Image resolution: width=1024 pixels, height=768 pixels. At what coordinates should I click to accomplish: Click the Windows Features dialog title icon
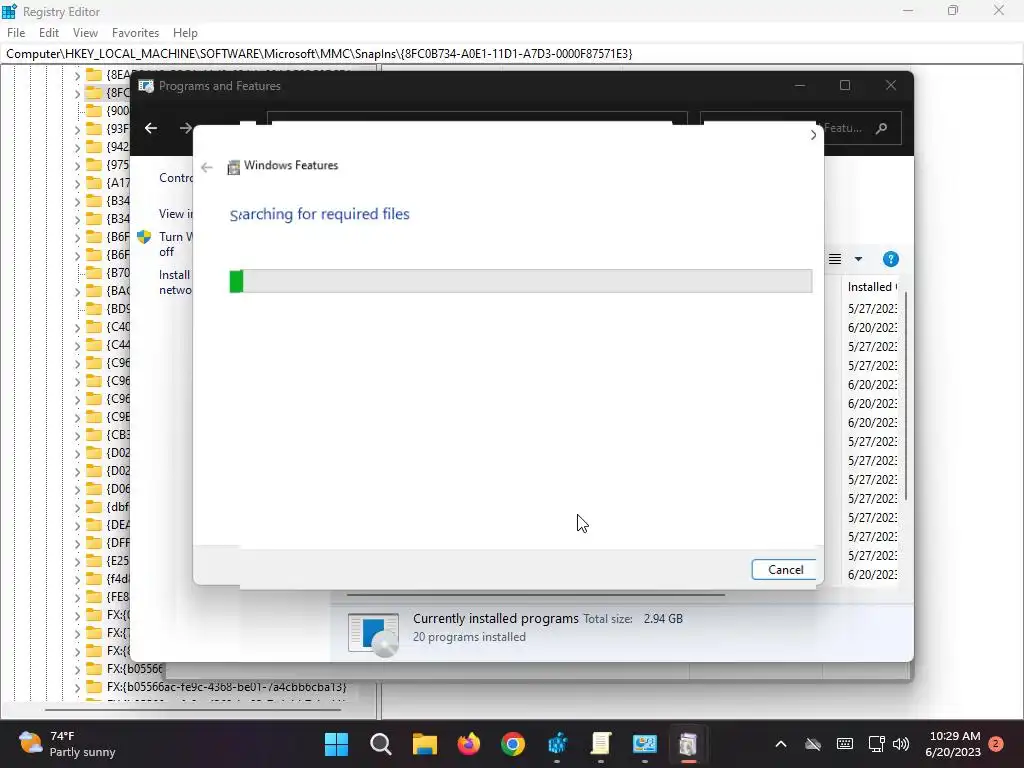click(233, 167)
